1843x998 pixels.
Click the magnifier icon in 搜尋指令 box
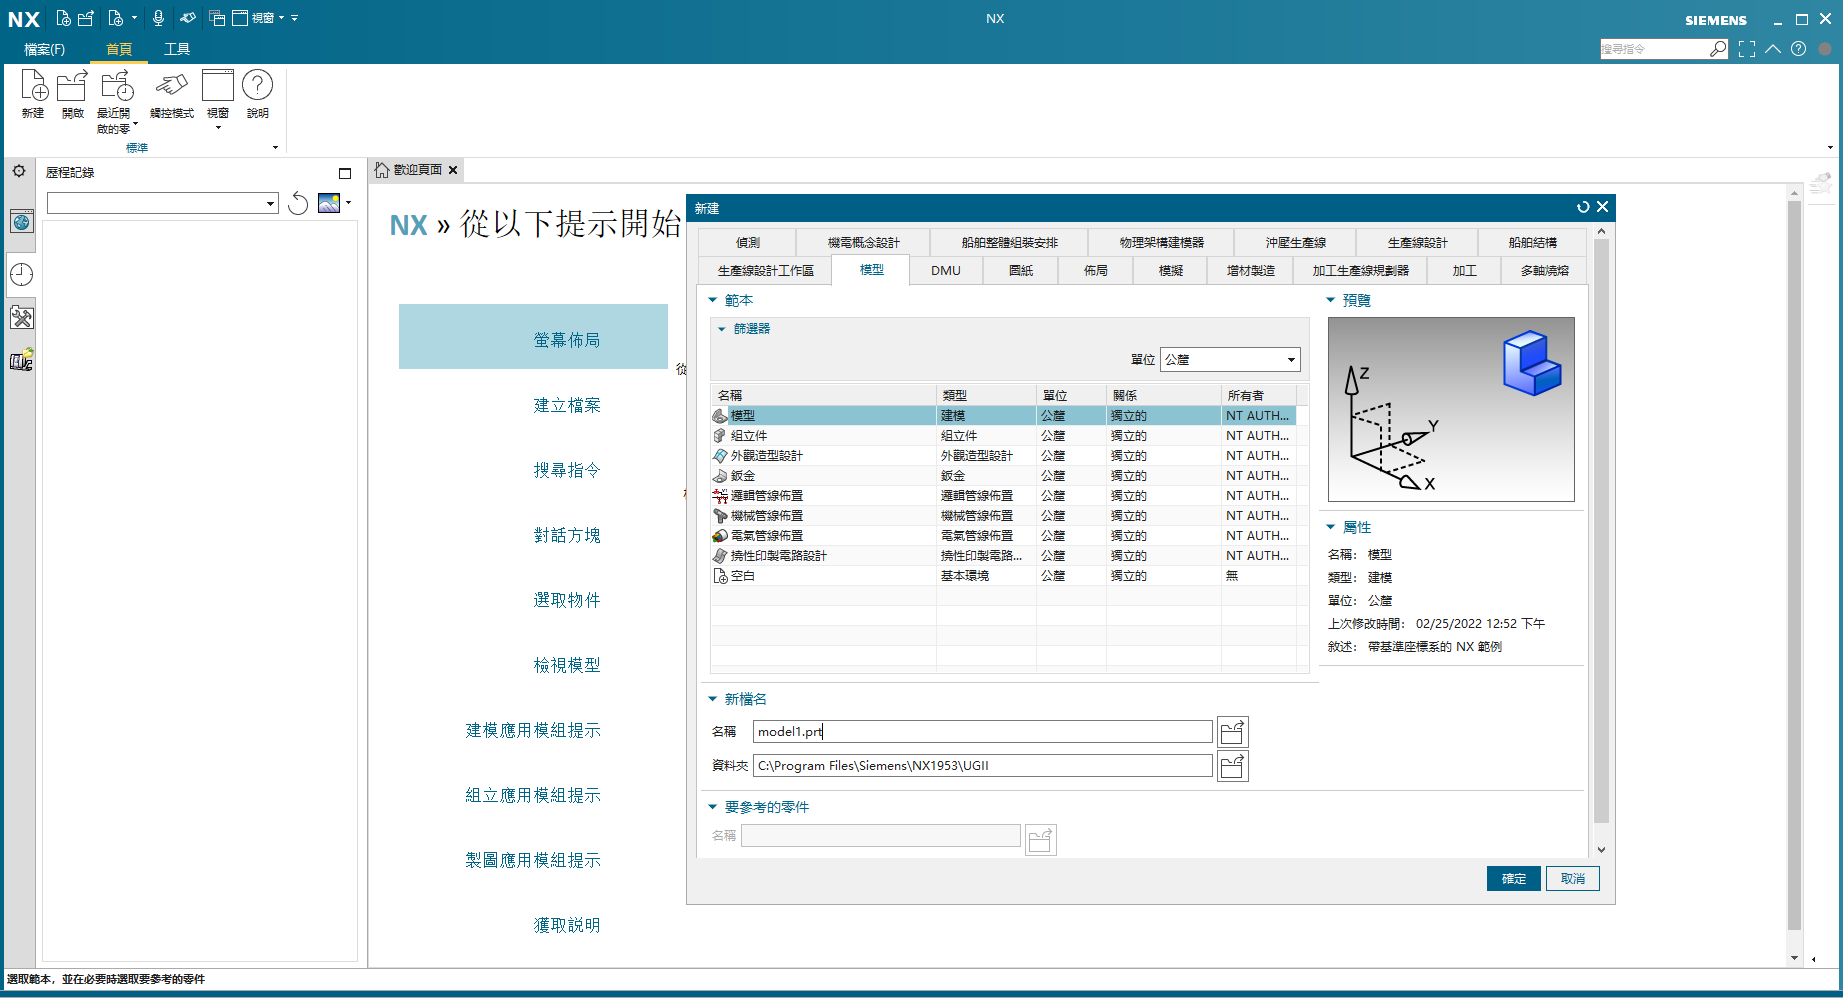1718,48
